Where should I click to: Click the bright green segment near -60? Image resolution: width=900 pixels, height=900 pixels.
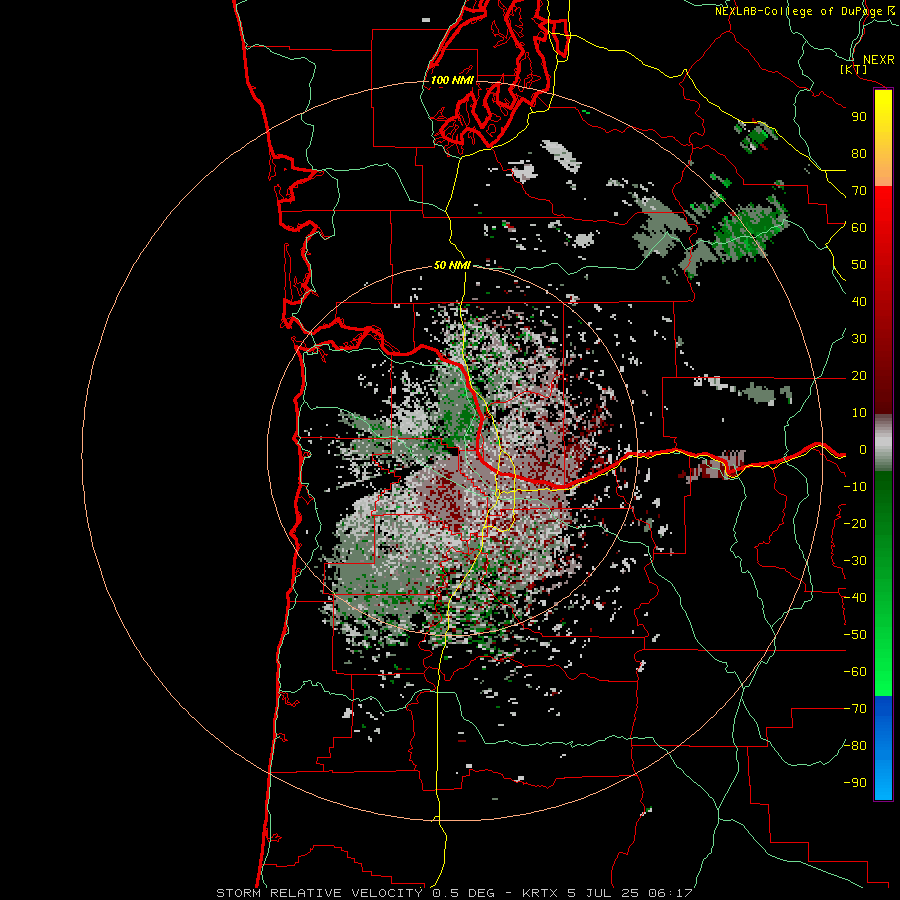click(883, 673)
